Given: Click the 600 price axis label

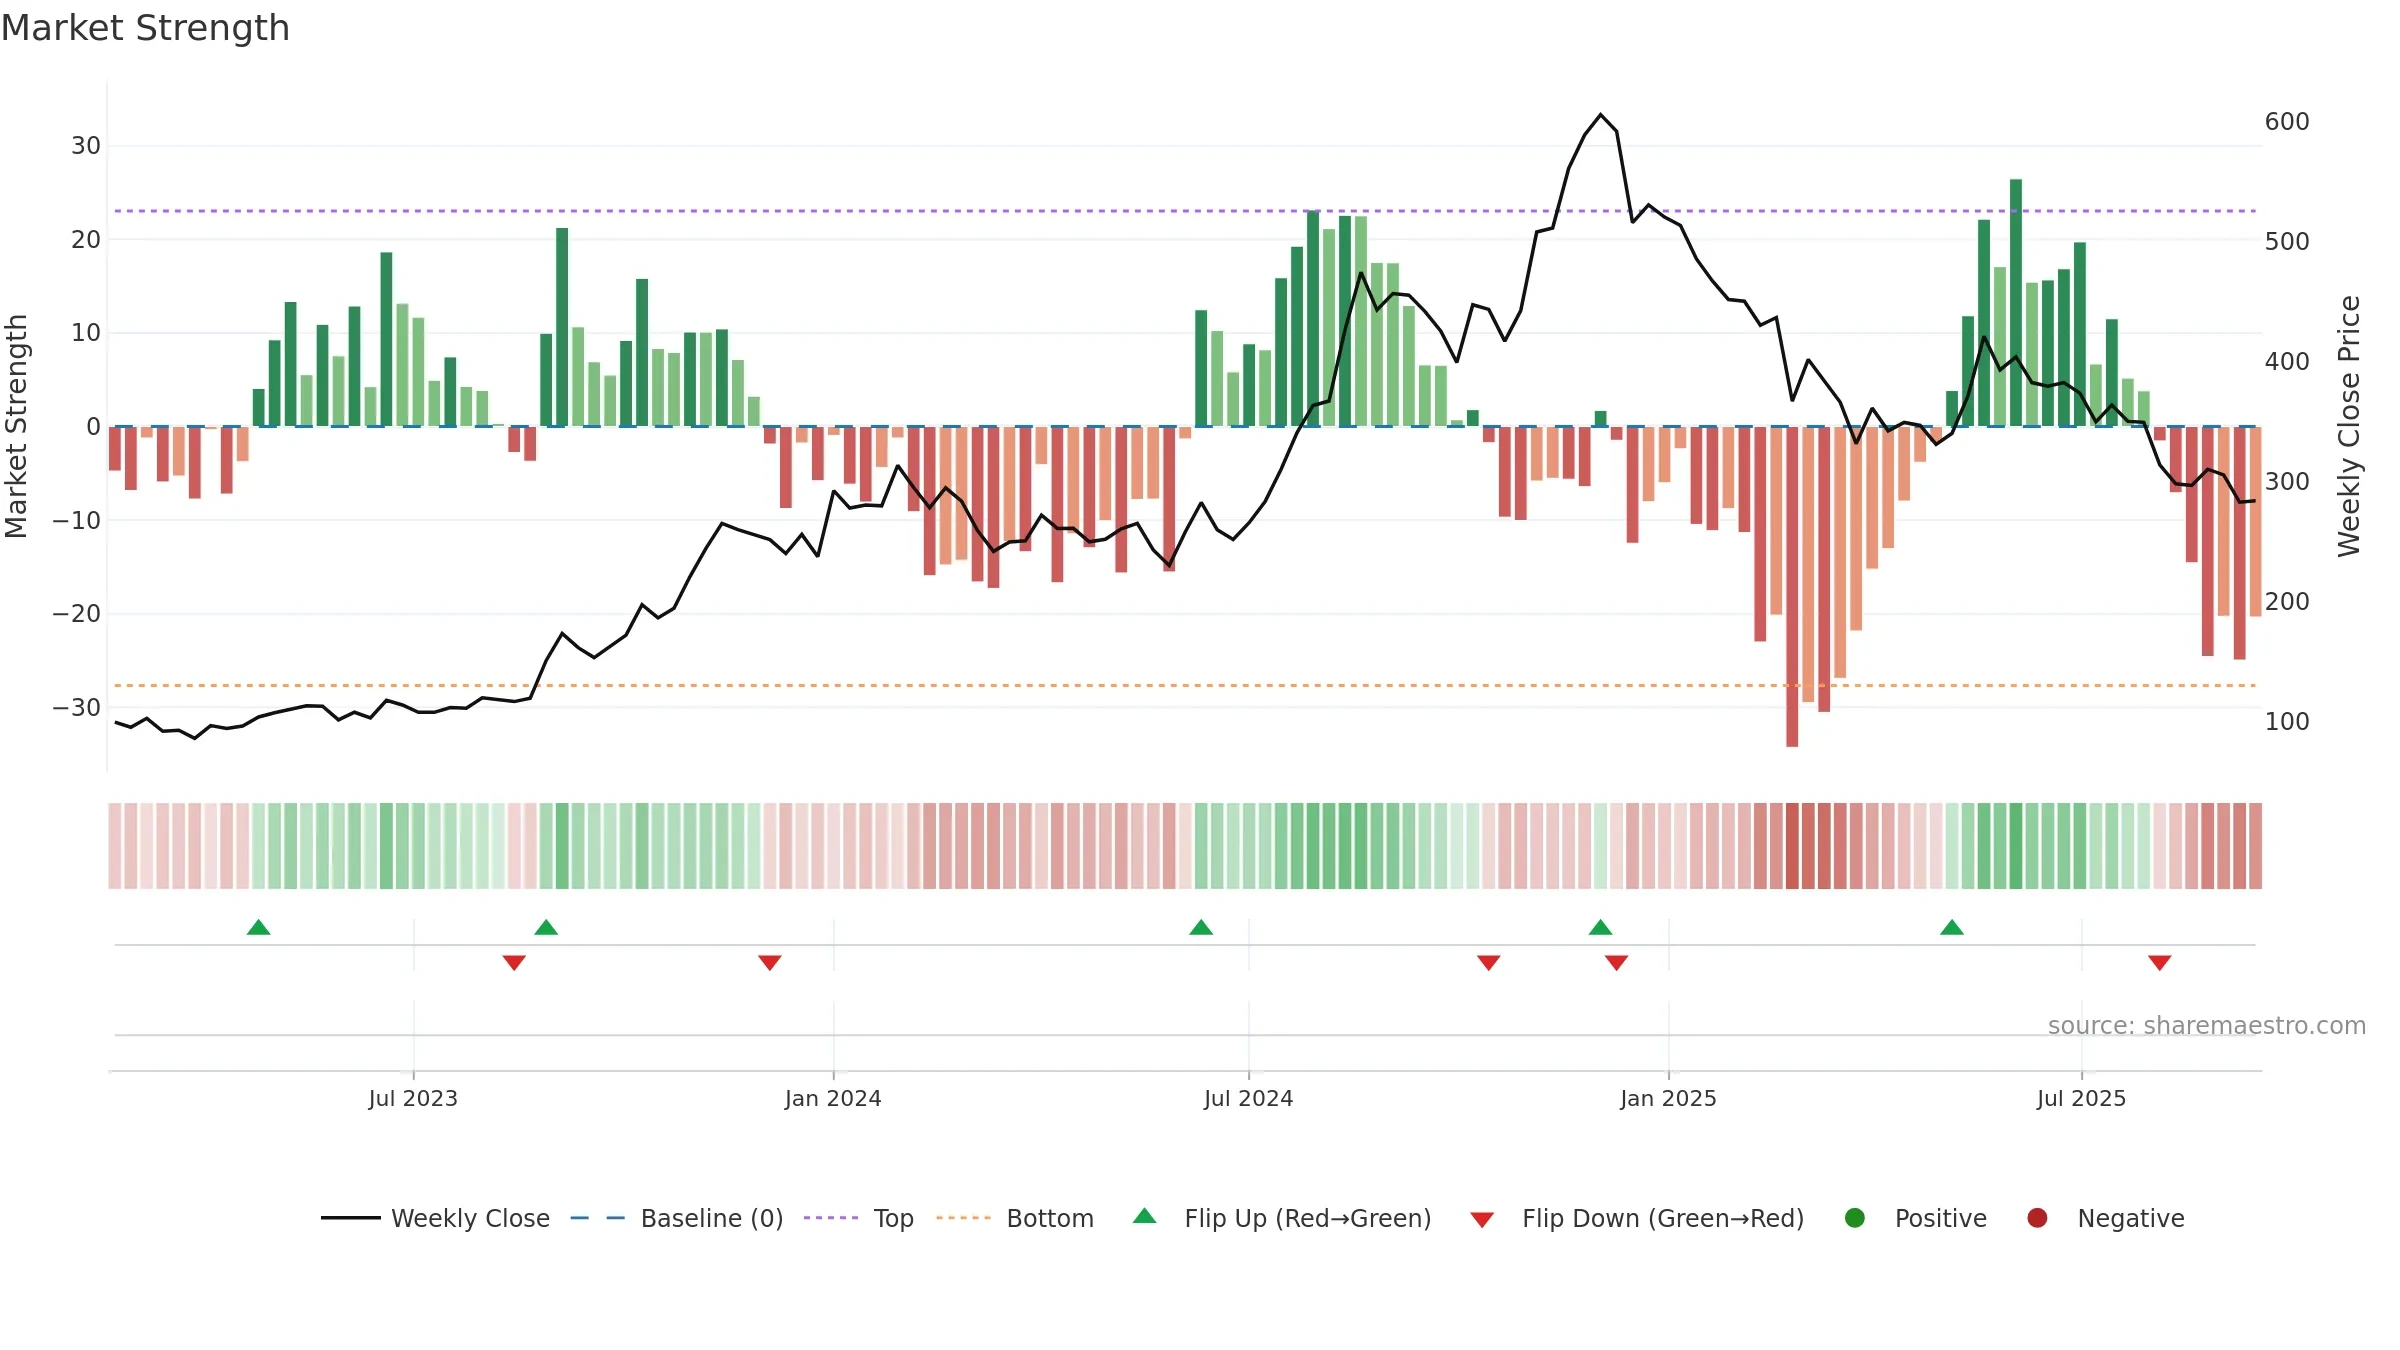Looking at the screenshot, I should point(2287,122).
